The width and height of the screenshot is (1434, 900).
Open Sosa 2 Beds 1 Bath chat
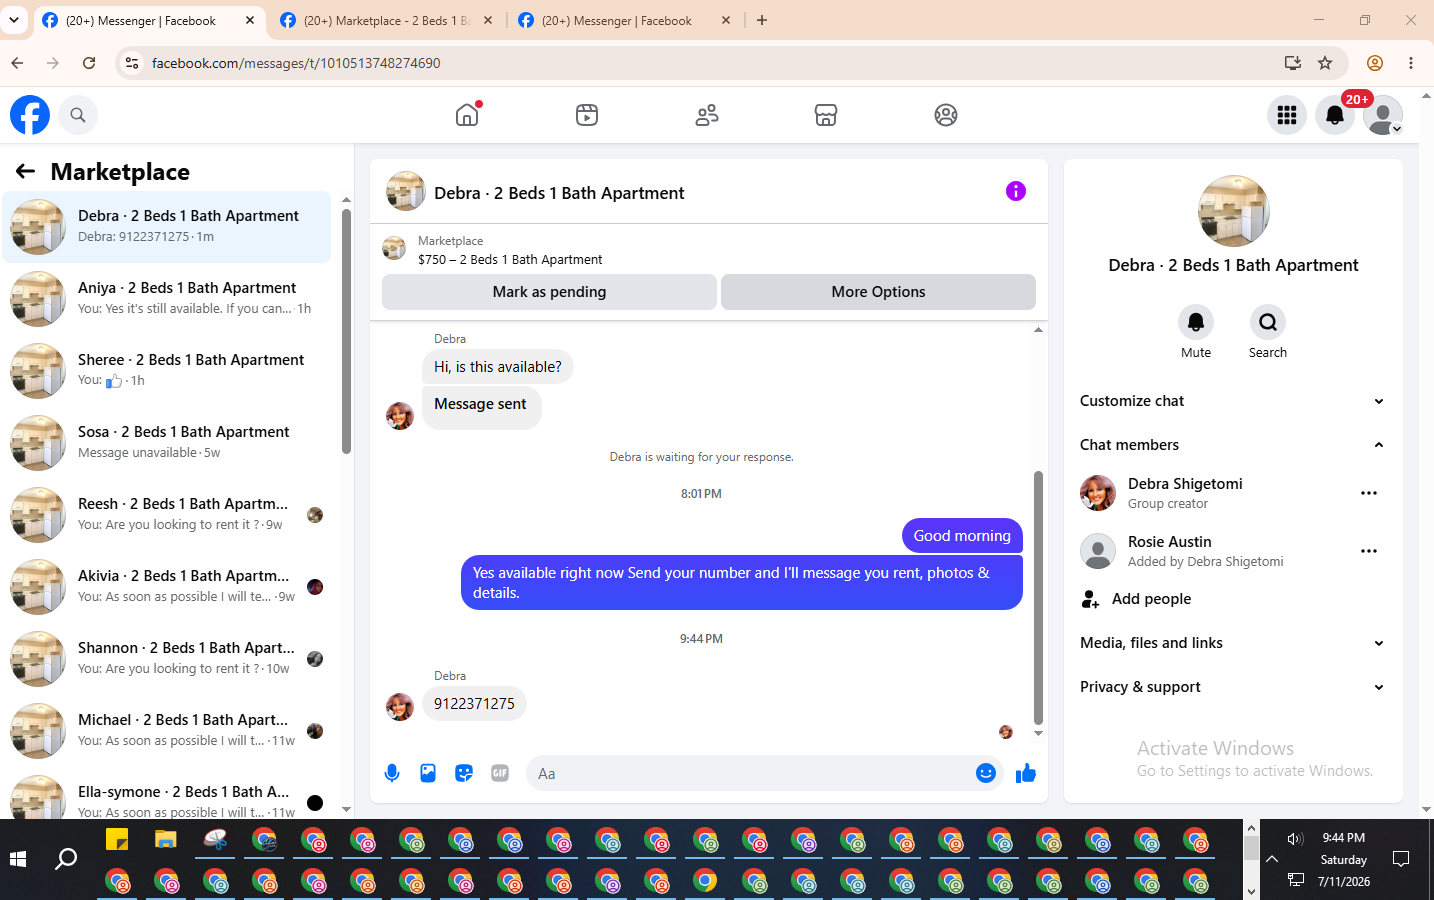point(167,442)
